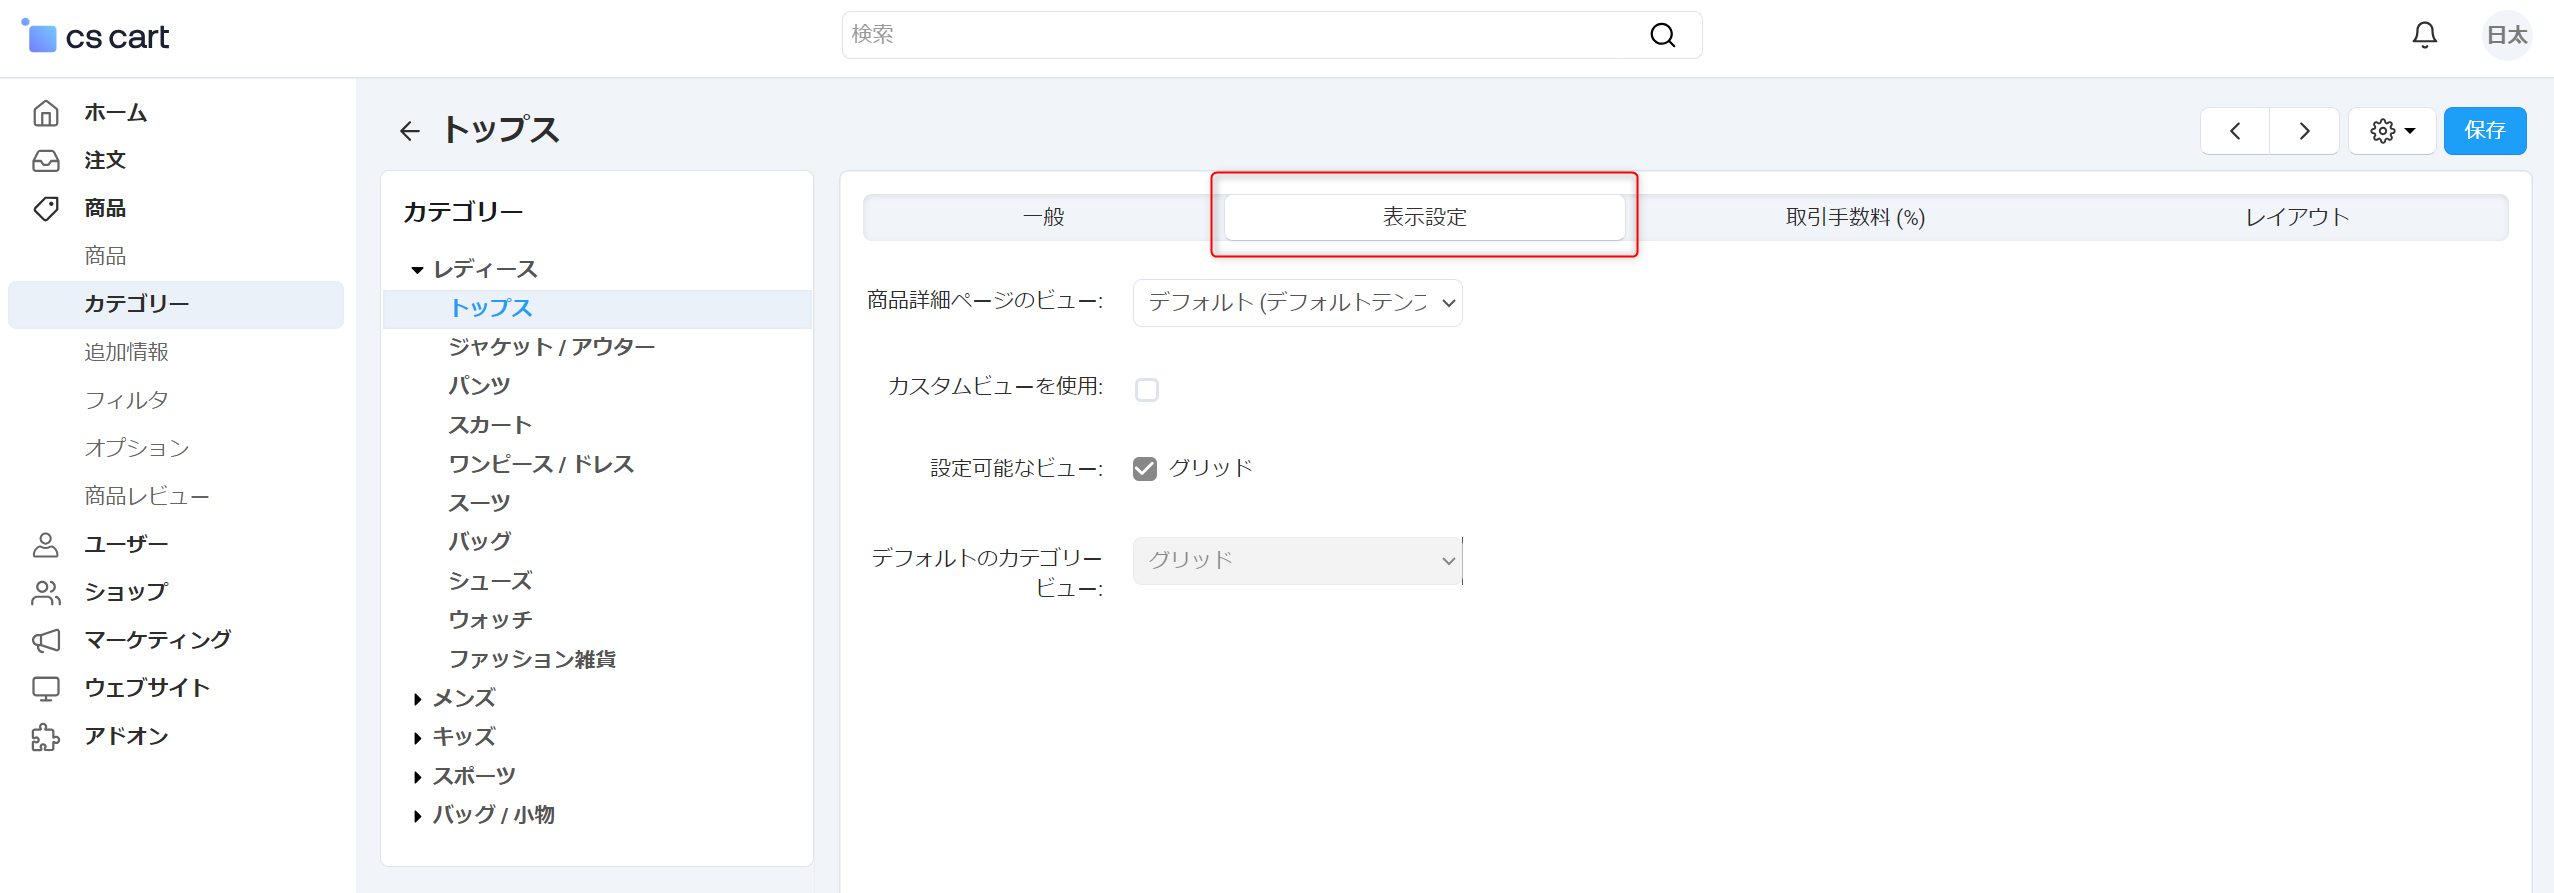This screenshot has width=2554, height=893.
Task: Uncheck the グリッド view checkbox
Action: [x=1145, y=469]
